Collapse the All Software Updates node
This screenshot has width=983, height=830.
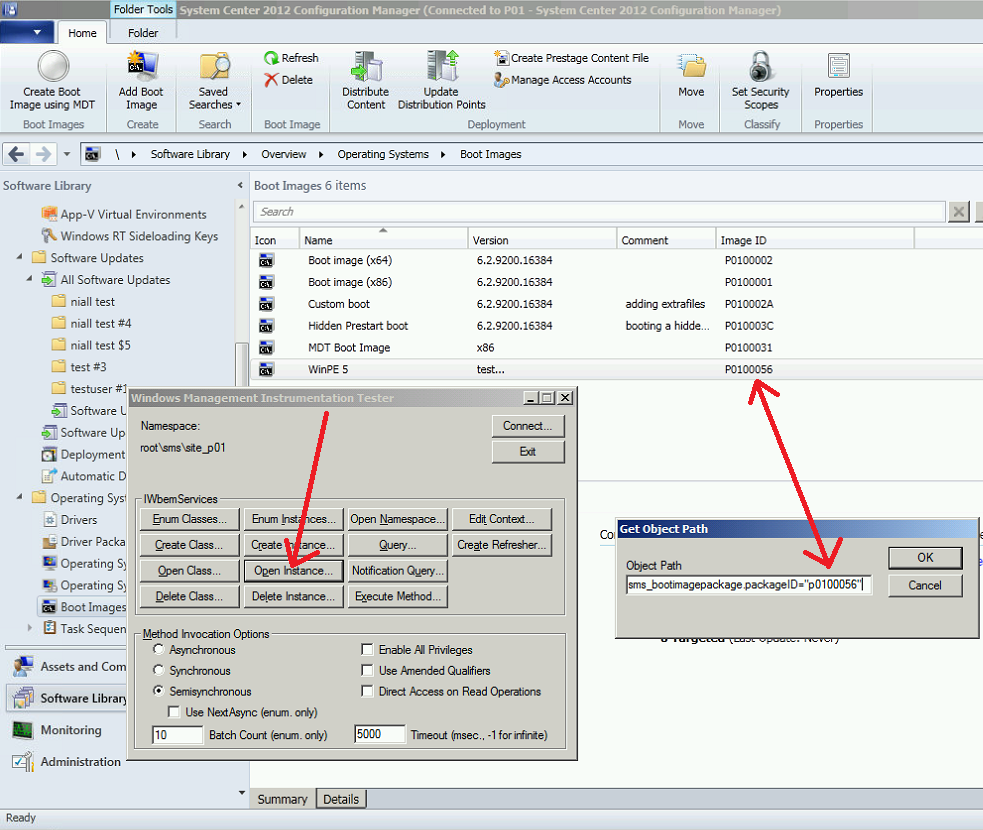coord(29,279)
